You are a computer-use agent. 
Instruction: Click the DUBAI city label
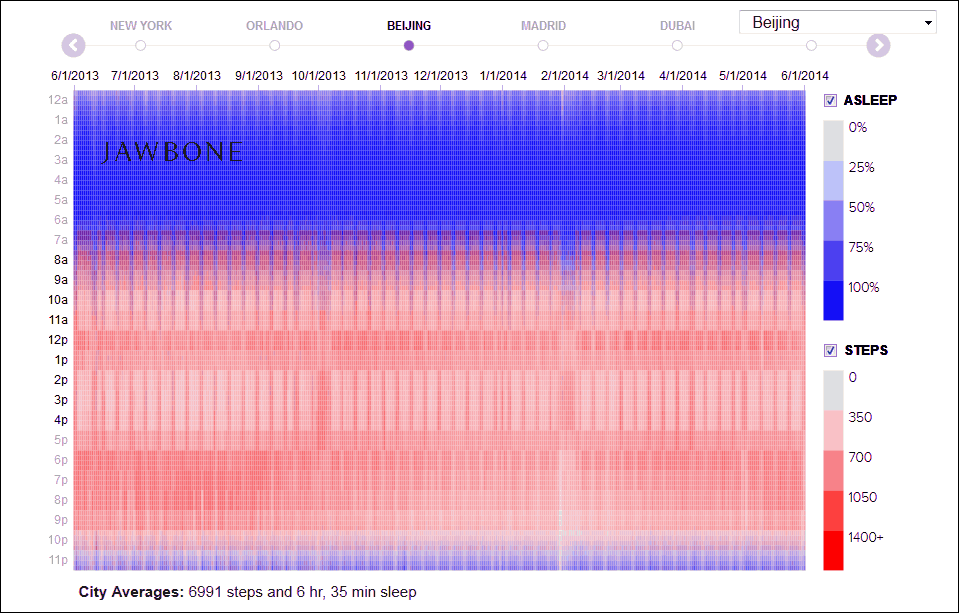pyautogui.click(x=677, y=26)
